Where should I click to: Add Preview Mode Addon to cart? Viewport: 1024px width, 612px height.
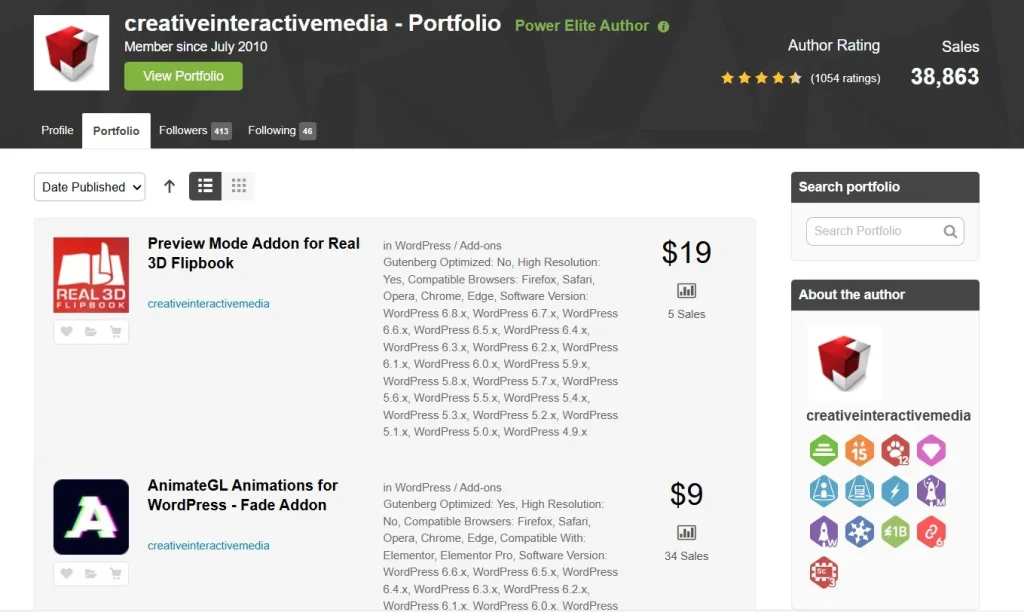click(115, 332)
